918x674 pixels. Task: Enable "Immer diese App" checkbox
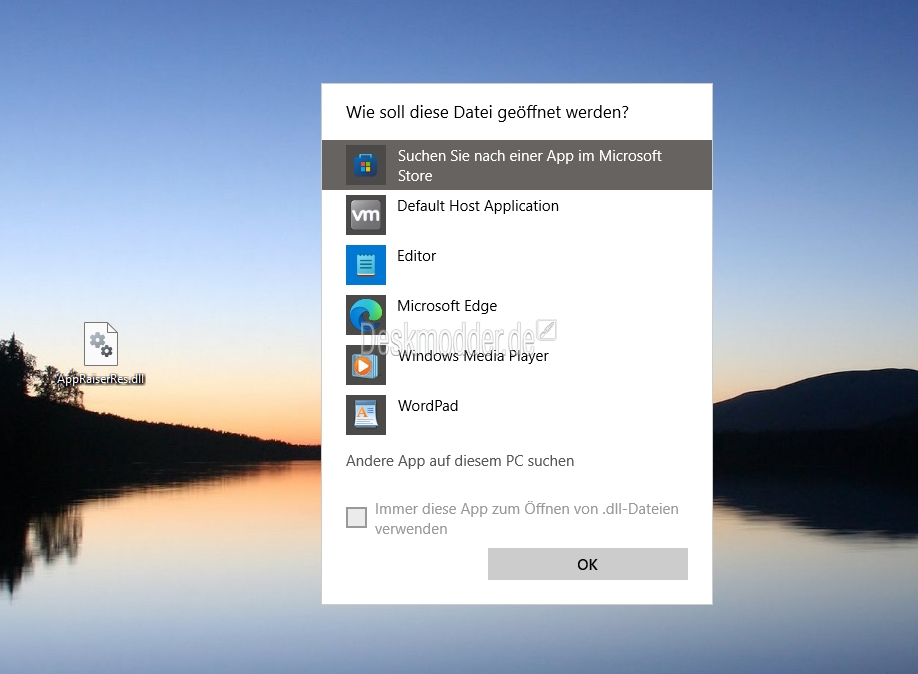[357, 517]
